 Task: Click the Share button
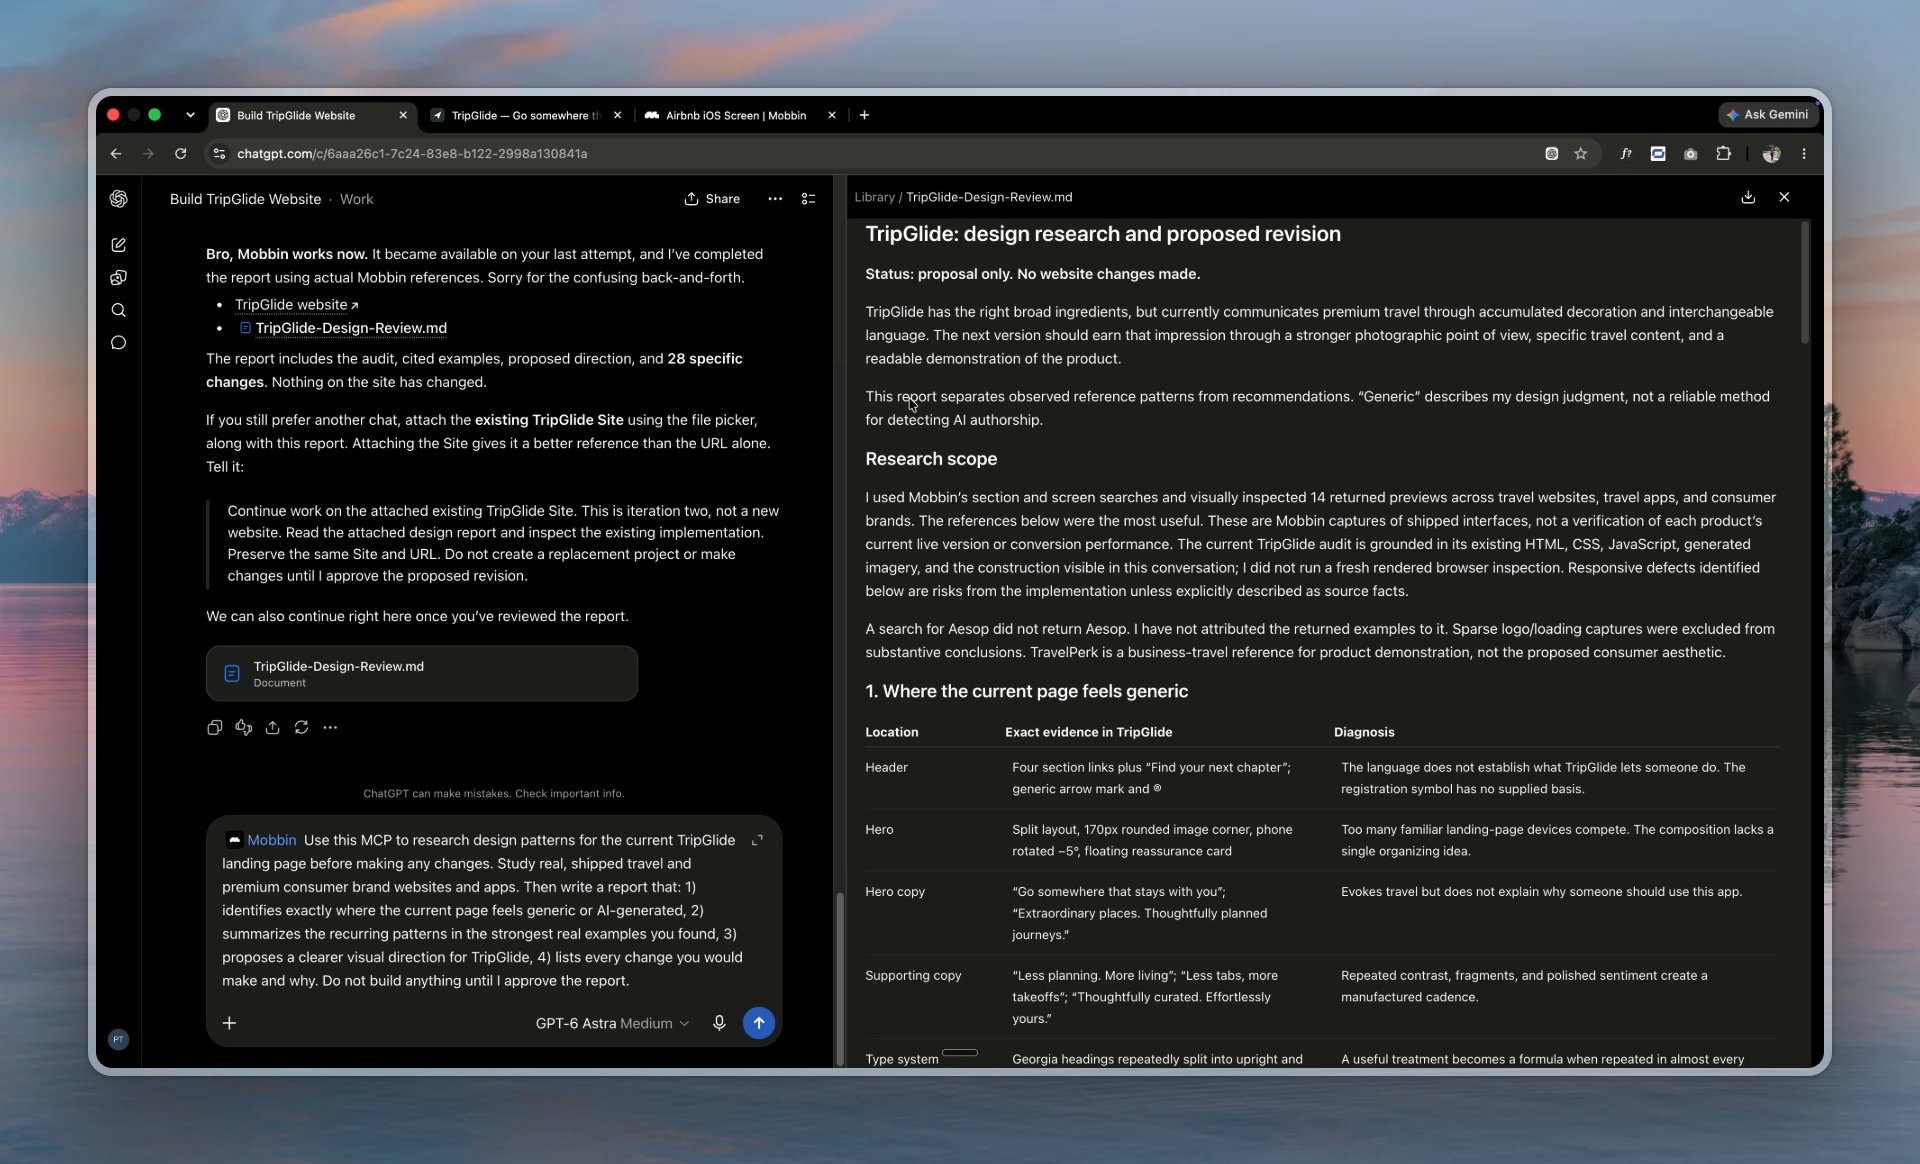coord(712,199)
